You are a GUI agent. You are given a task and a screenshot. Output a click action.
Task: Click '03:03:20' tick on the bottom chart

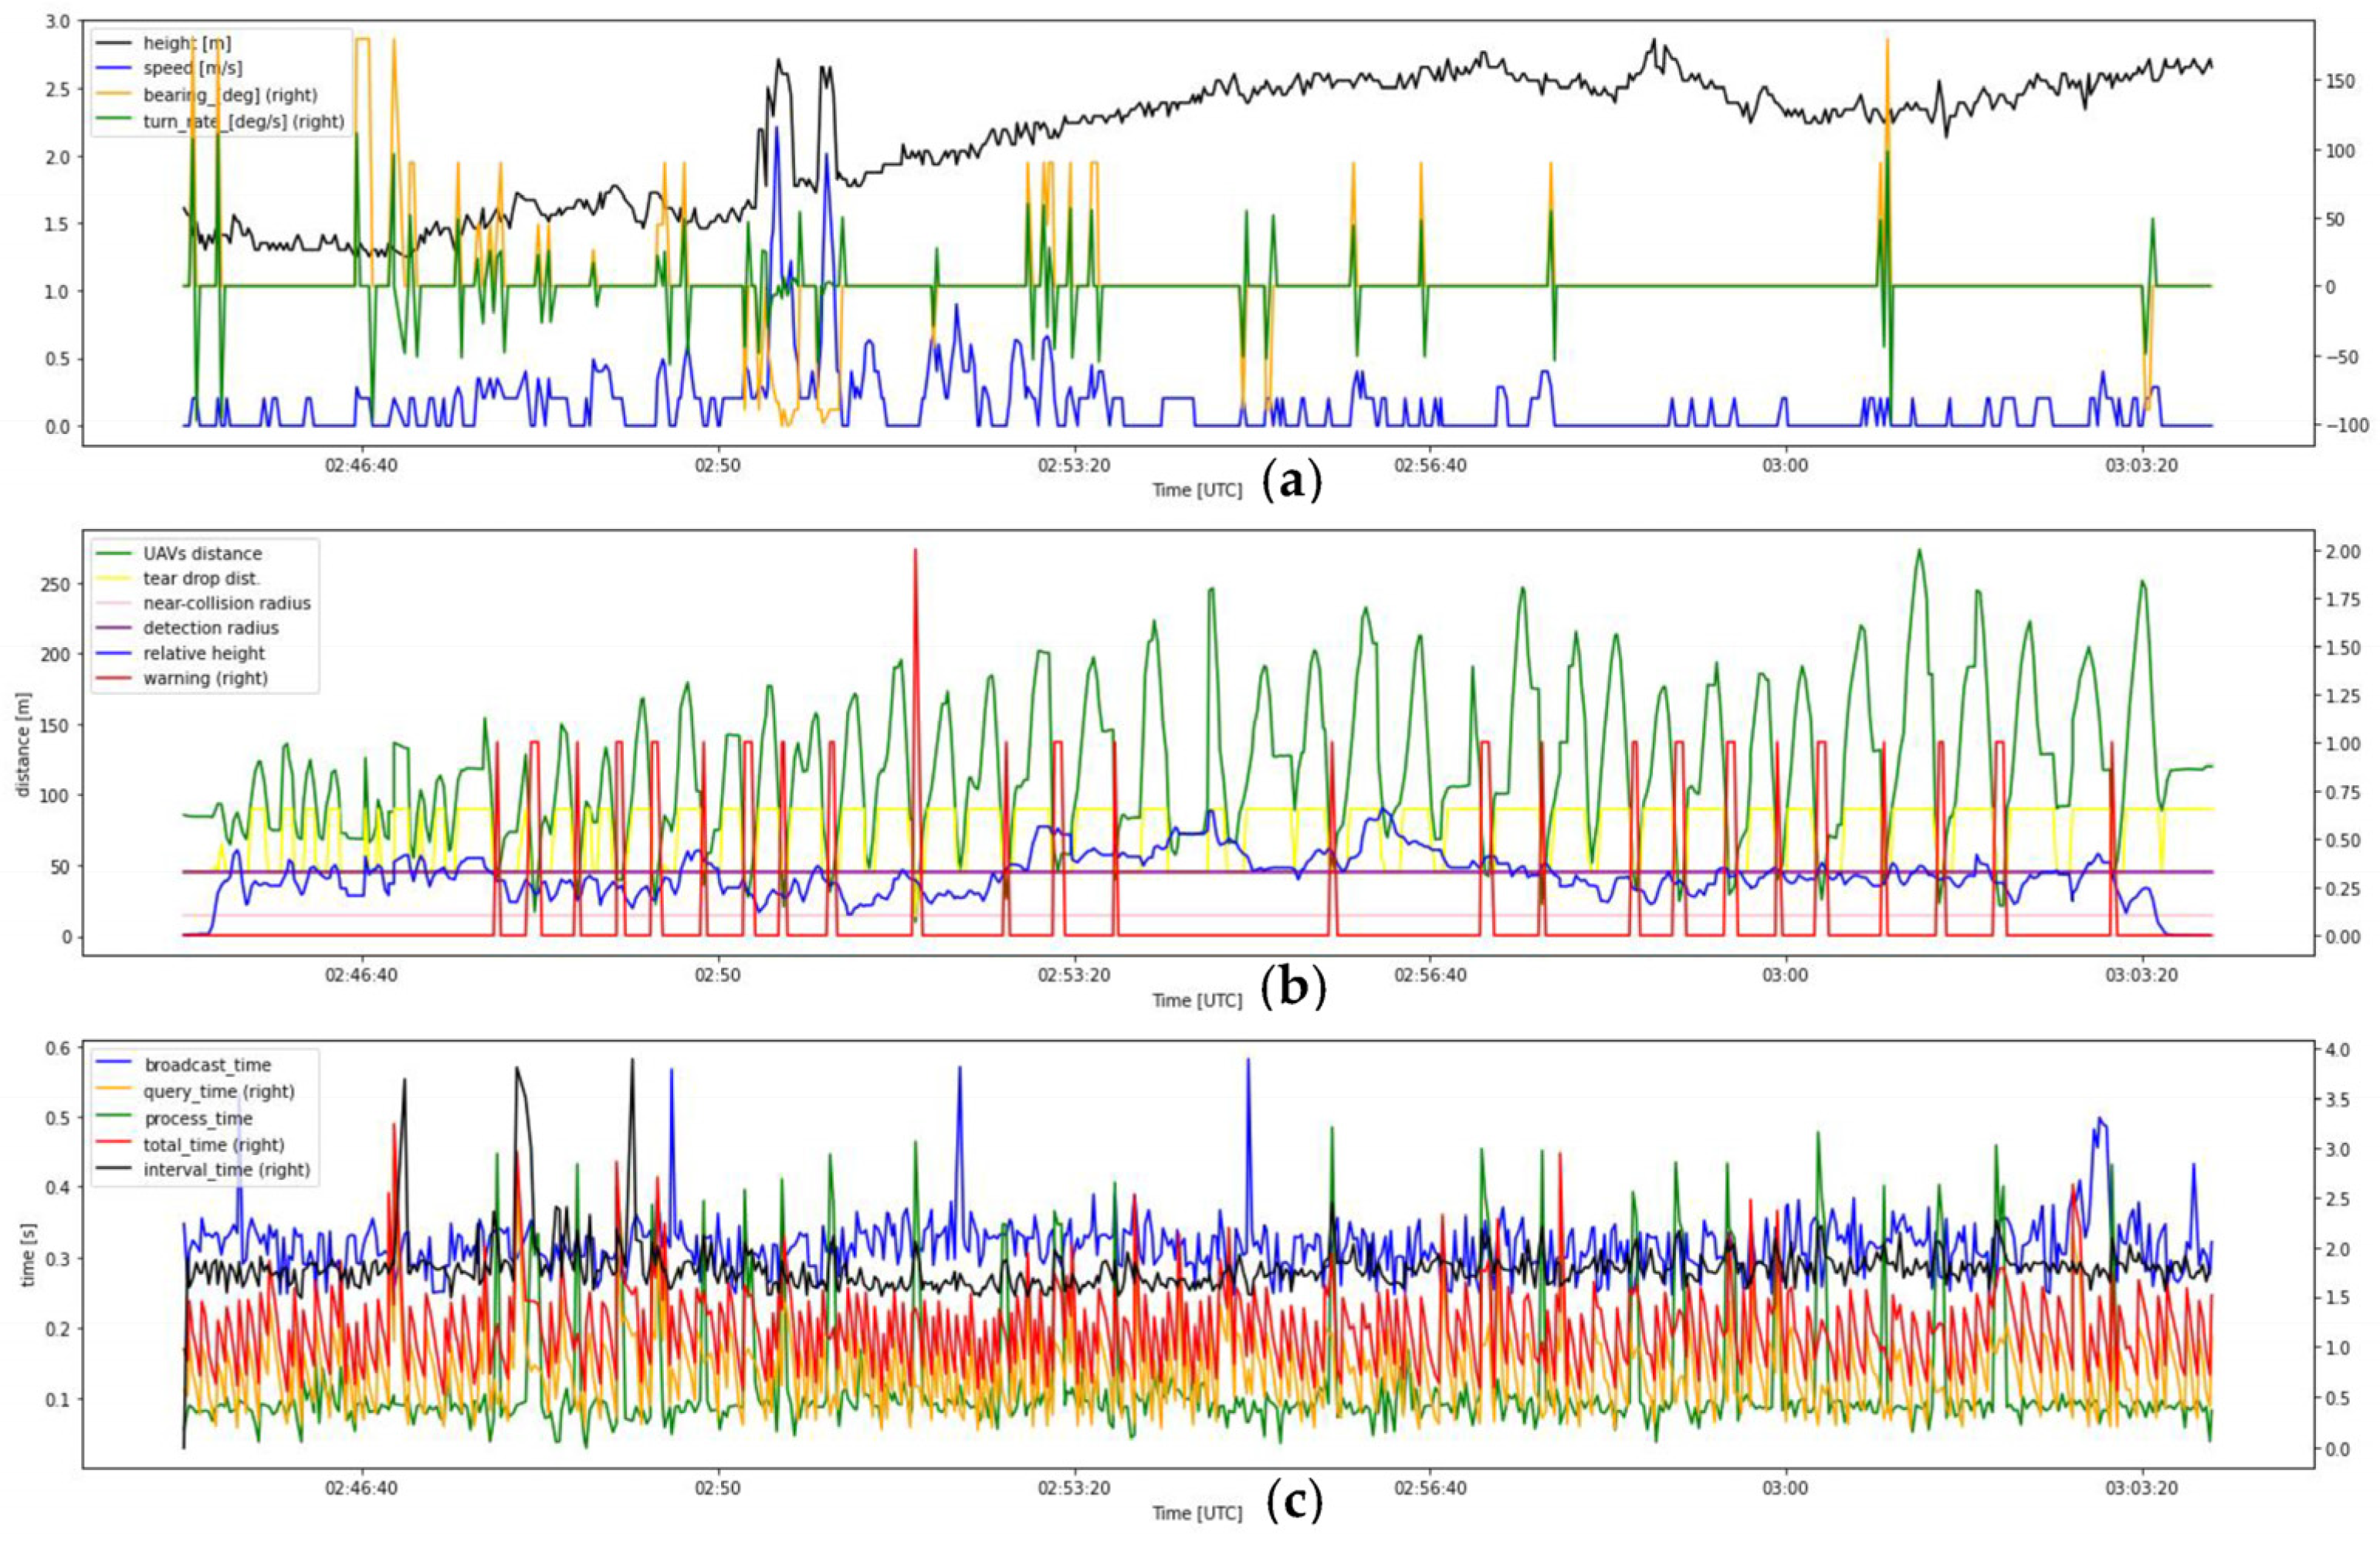(2141, 1488)
